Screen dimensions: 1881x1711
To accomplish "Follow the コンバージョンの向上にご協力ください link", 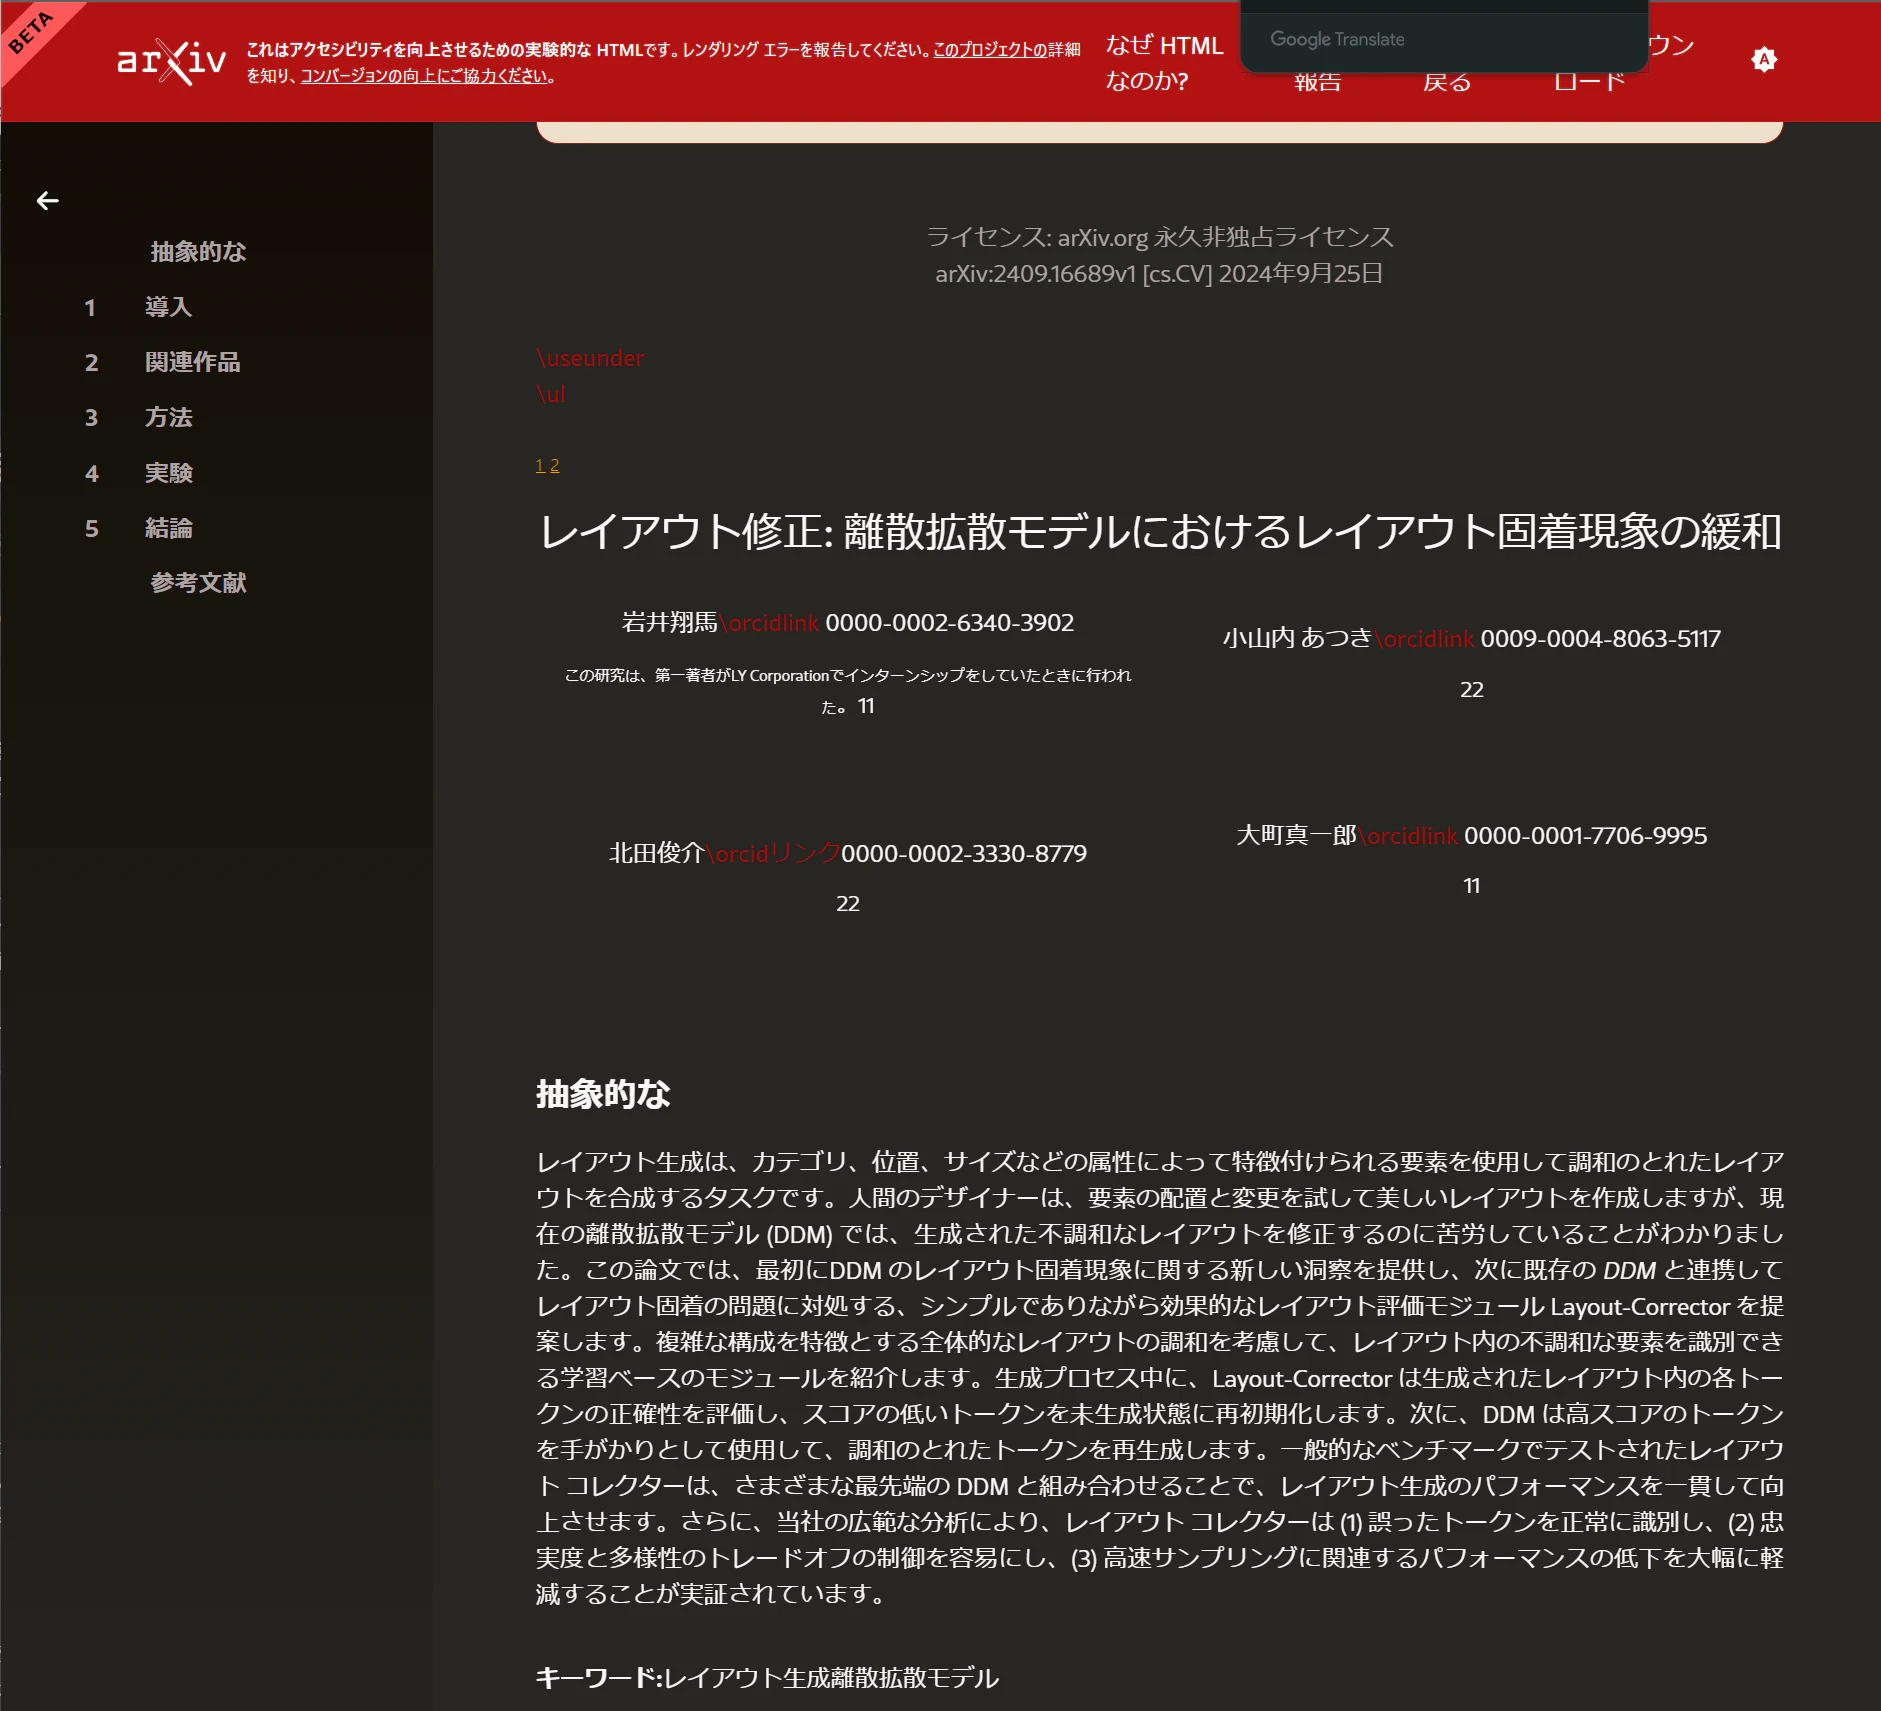I will click(x=424, y=76).
